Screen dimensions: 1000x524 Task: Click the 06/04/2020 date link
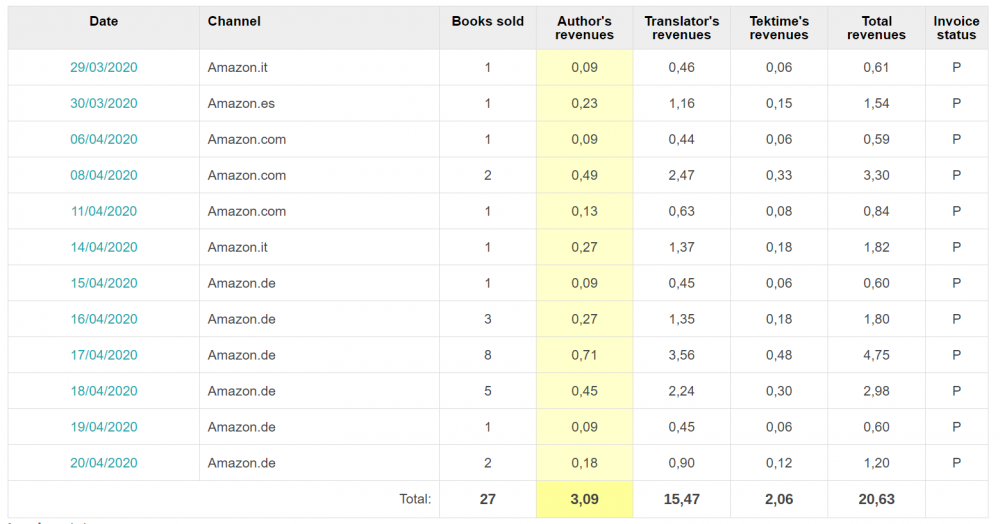(103, 140)
